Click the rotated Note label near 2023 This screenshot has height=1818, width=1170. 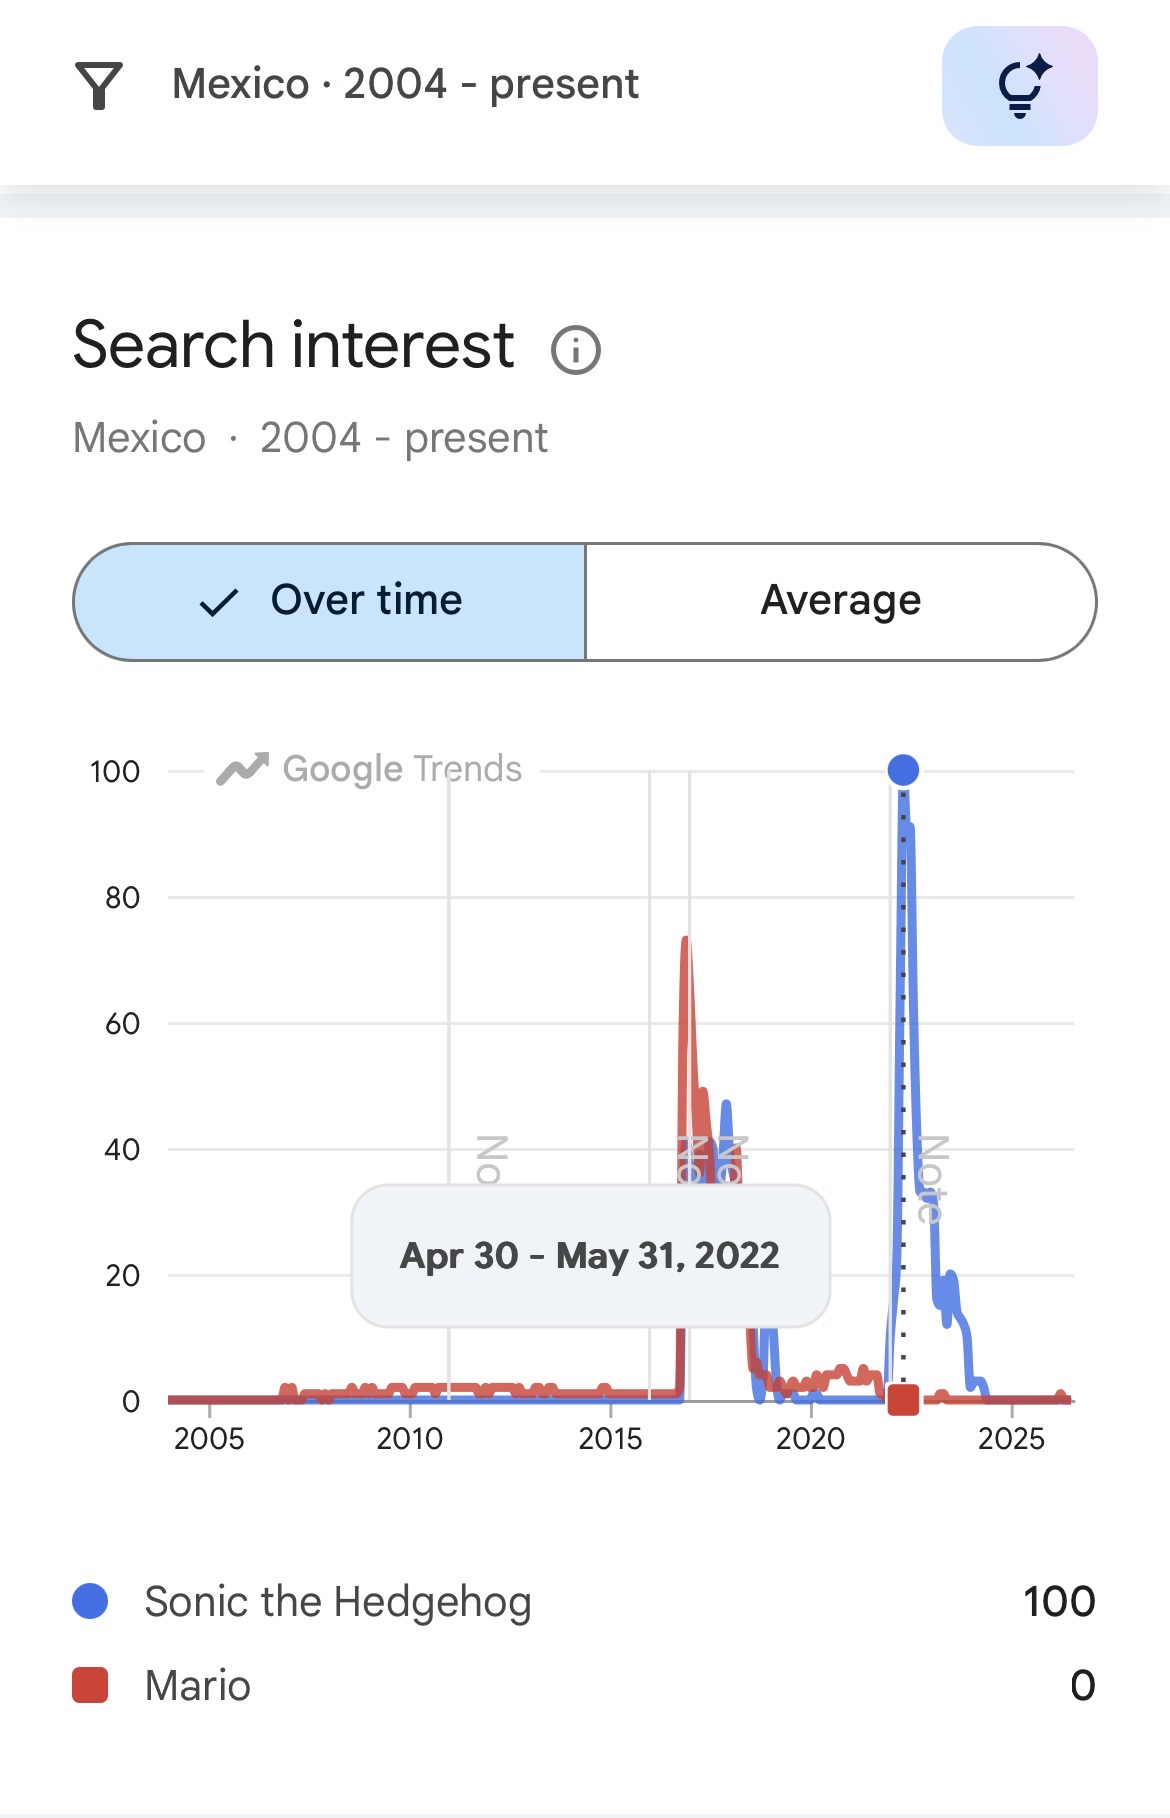coord(931,1179)
